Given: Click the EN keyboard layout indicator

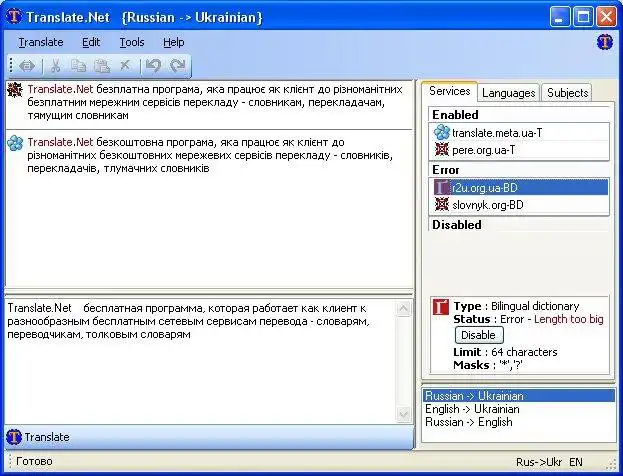Looking at the screenshot, I should pos(576,462).
